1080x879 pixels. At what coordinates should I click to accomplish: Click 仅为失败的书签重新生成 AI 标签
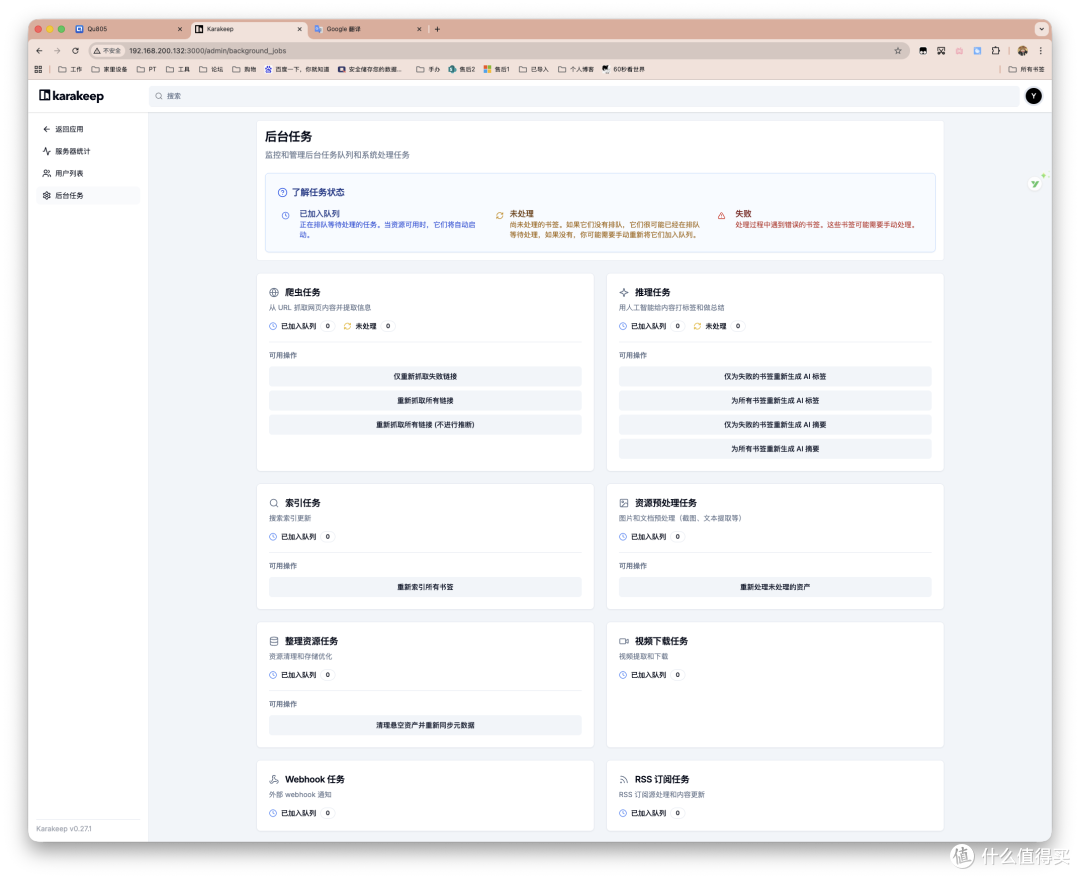click(x=775, y=376)
